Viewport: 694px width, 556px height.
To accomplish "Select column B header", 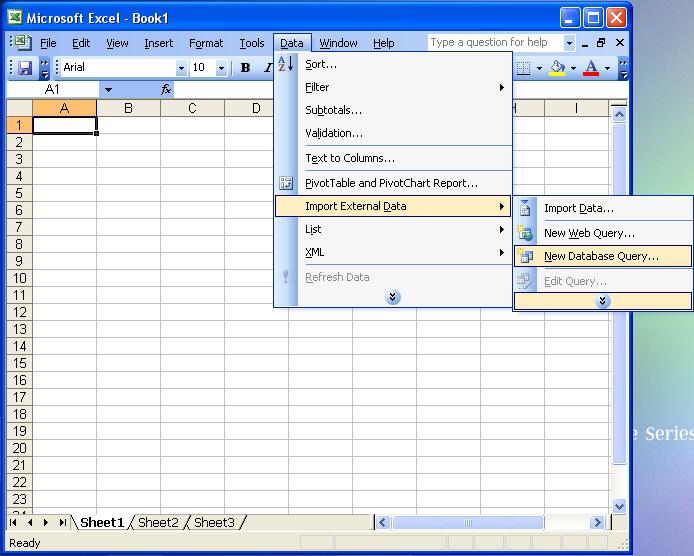I will (x=128, y=108).
